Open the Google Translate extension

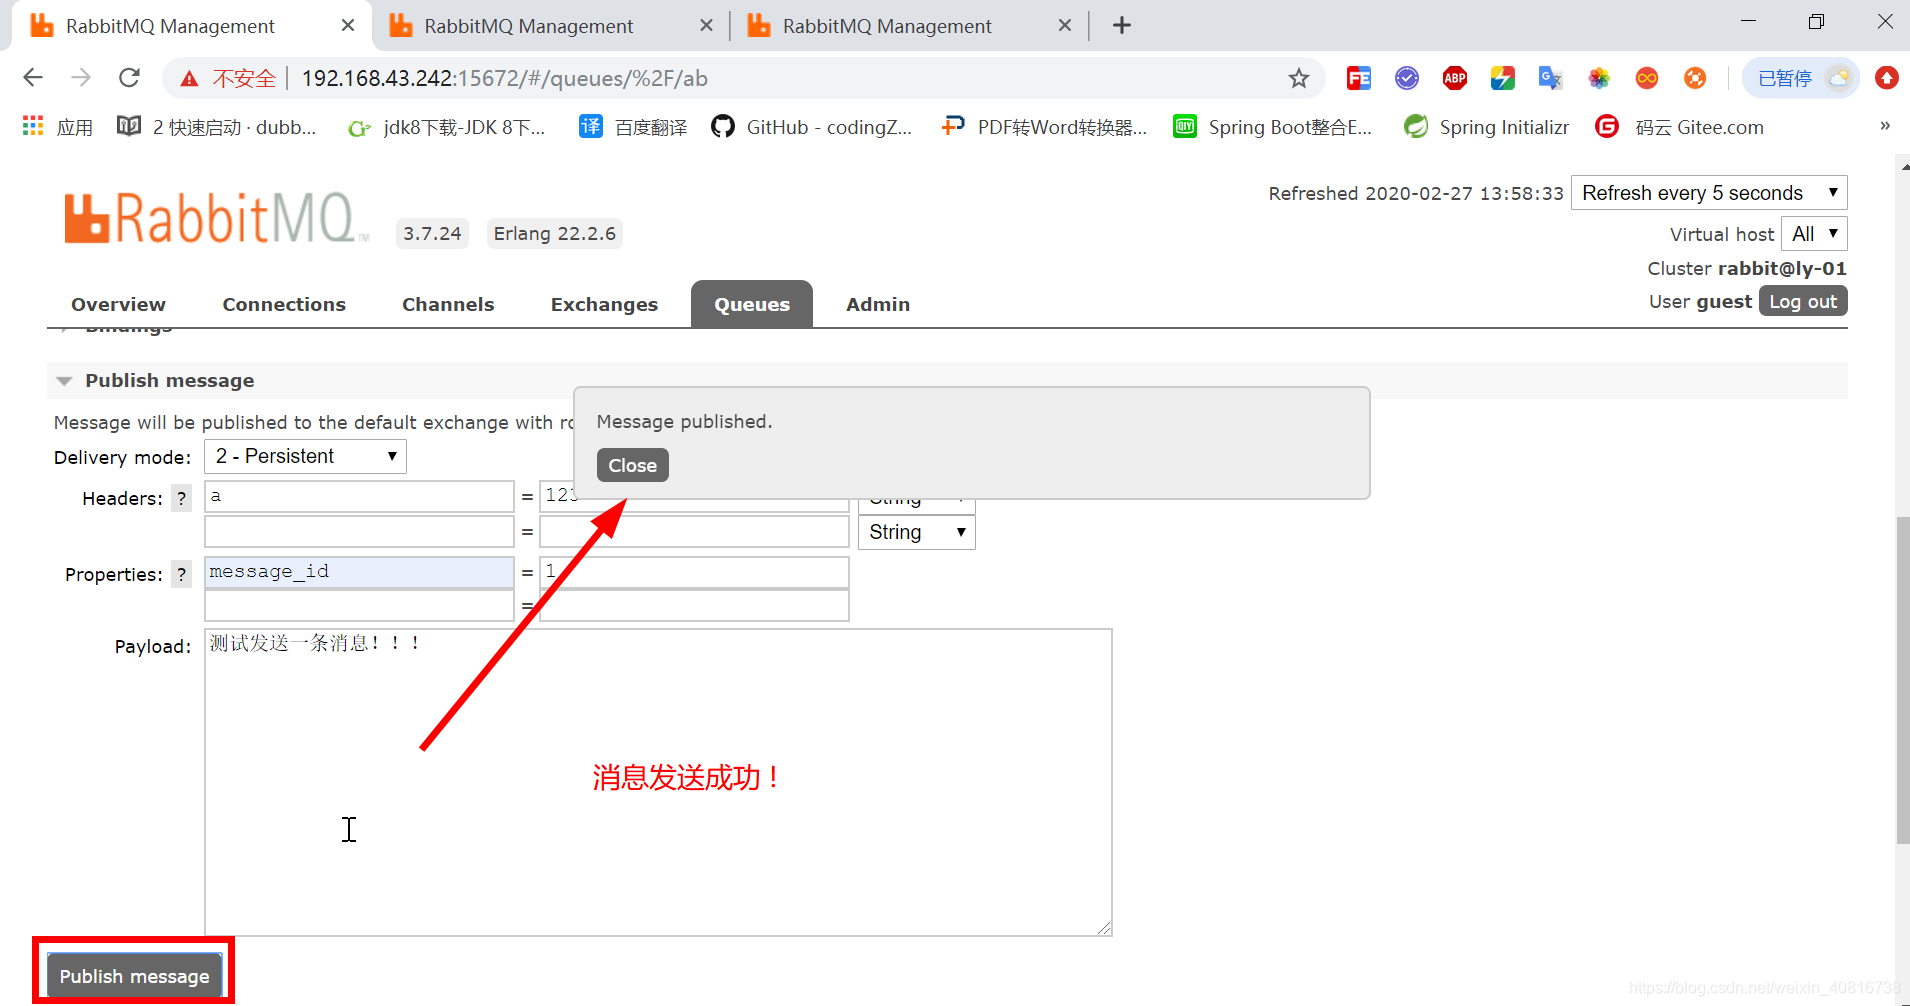tap(1550, 78)
